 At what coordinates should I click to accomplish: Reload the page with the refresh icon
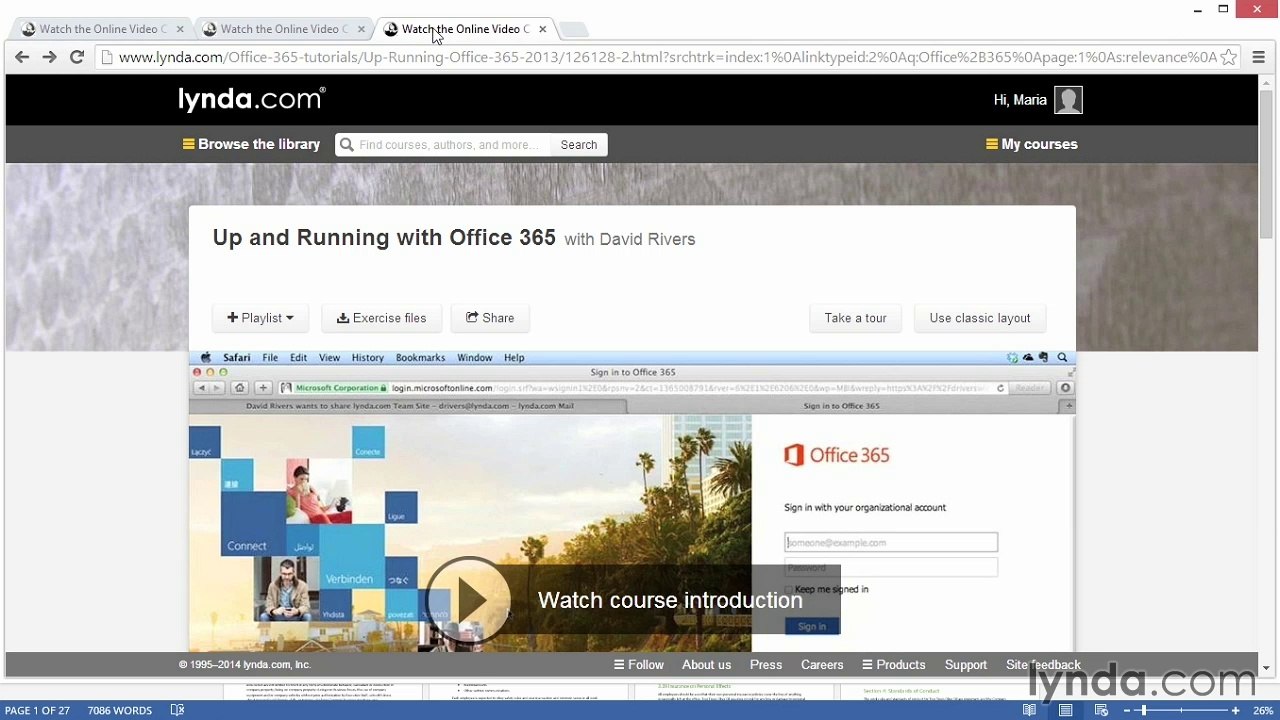(77, 57)
